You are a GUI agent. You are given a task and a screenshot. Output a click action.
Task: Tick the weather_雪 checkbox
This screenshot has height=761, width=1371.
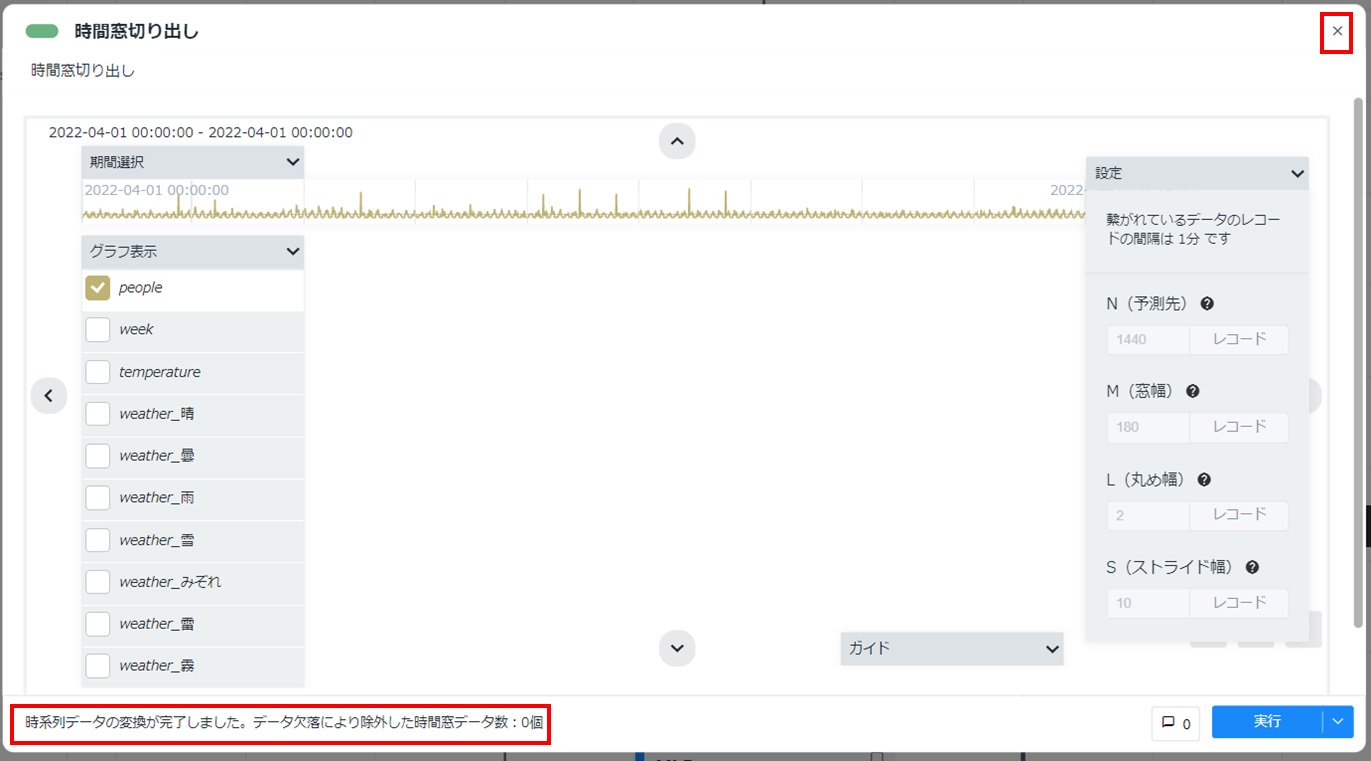98,540
